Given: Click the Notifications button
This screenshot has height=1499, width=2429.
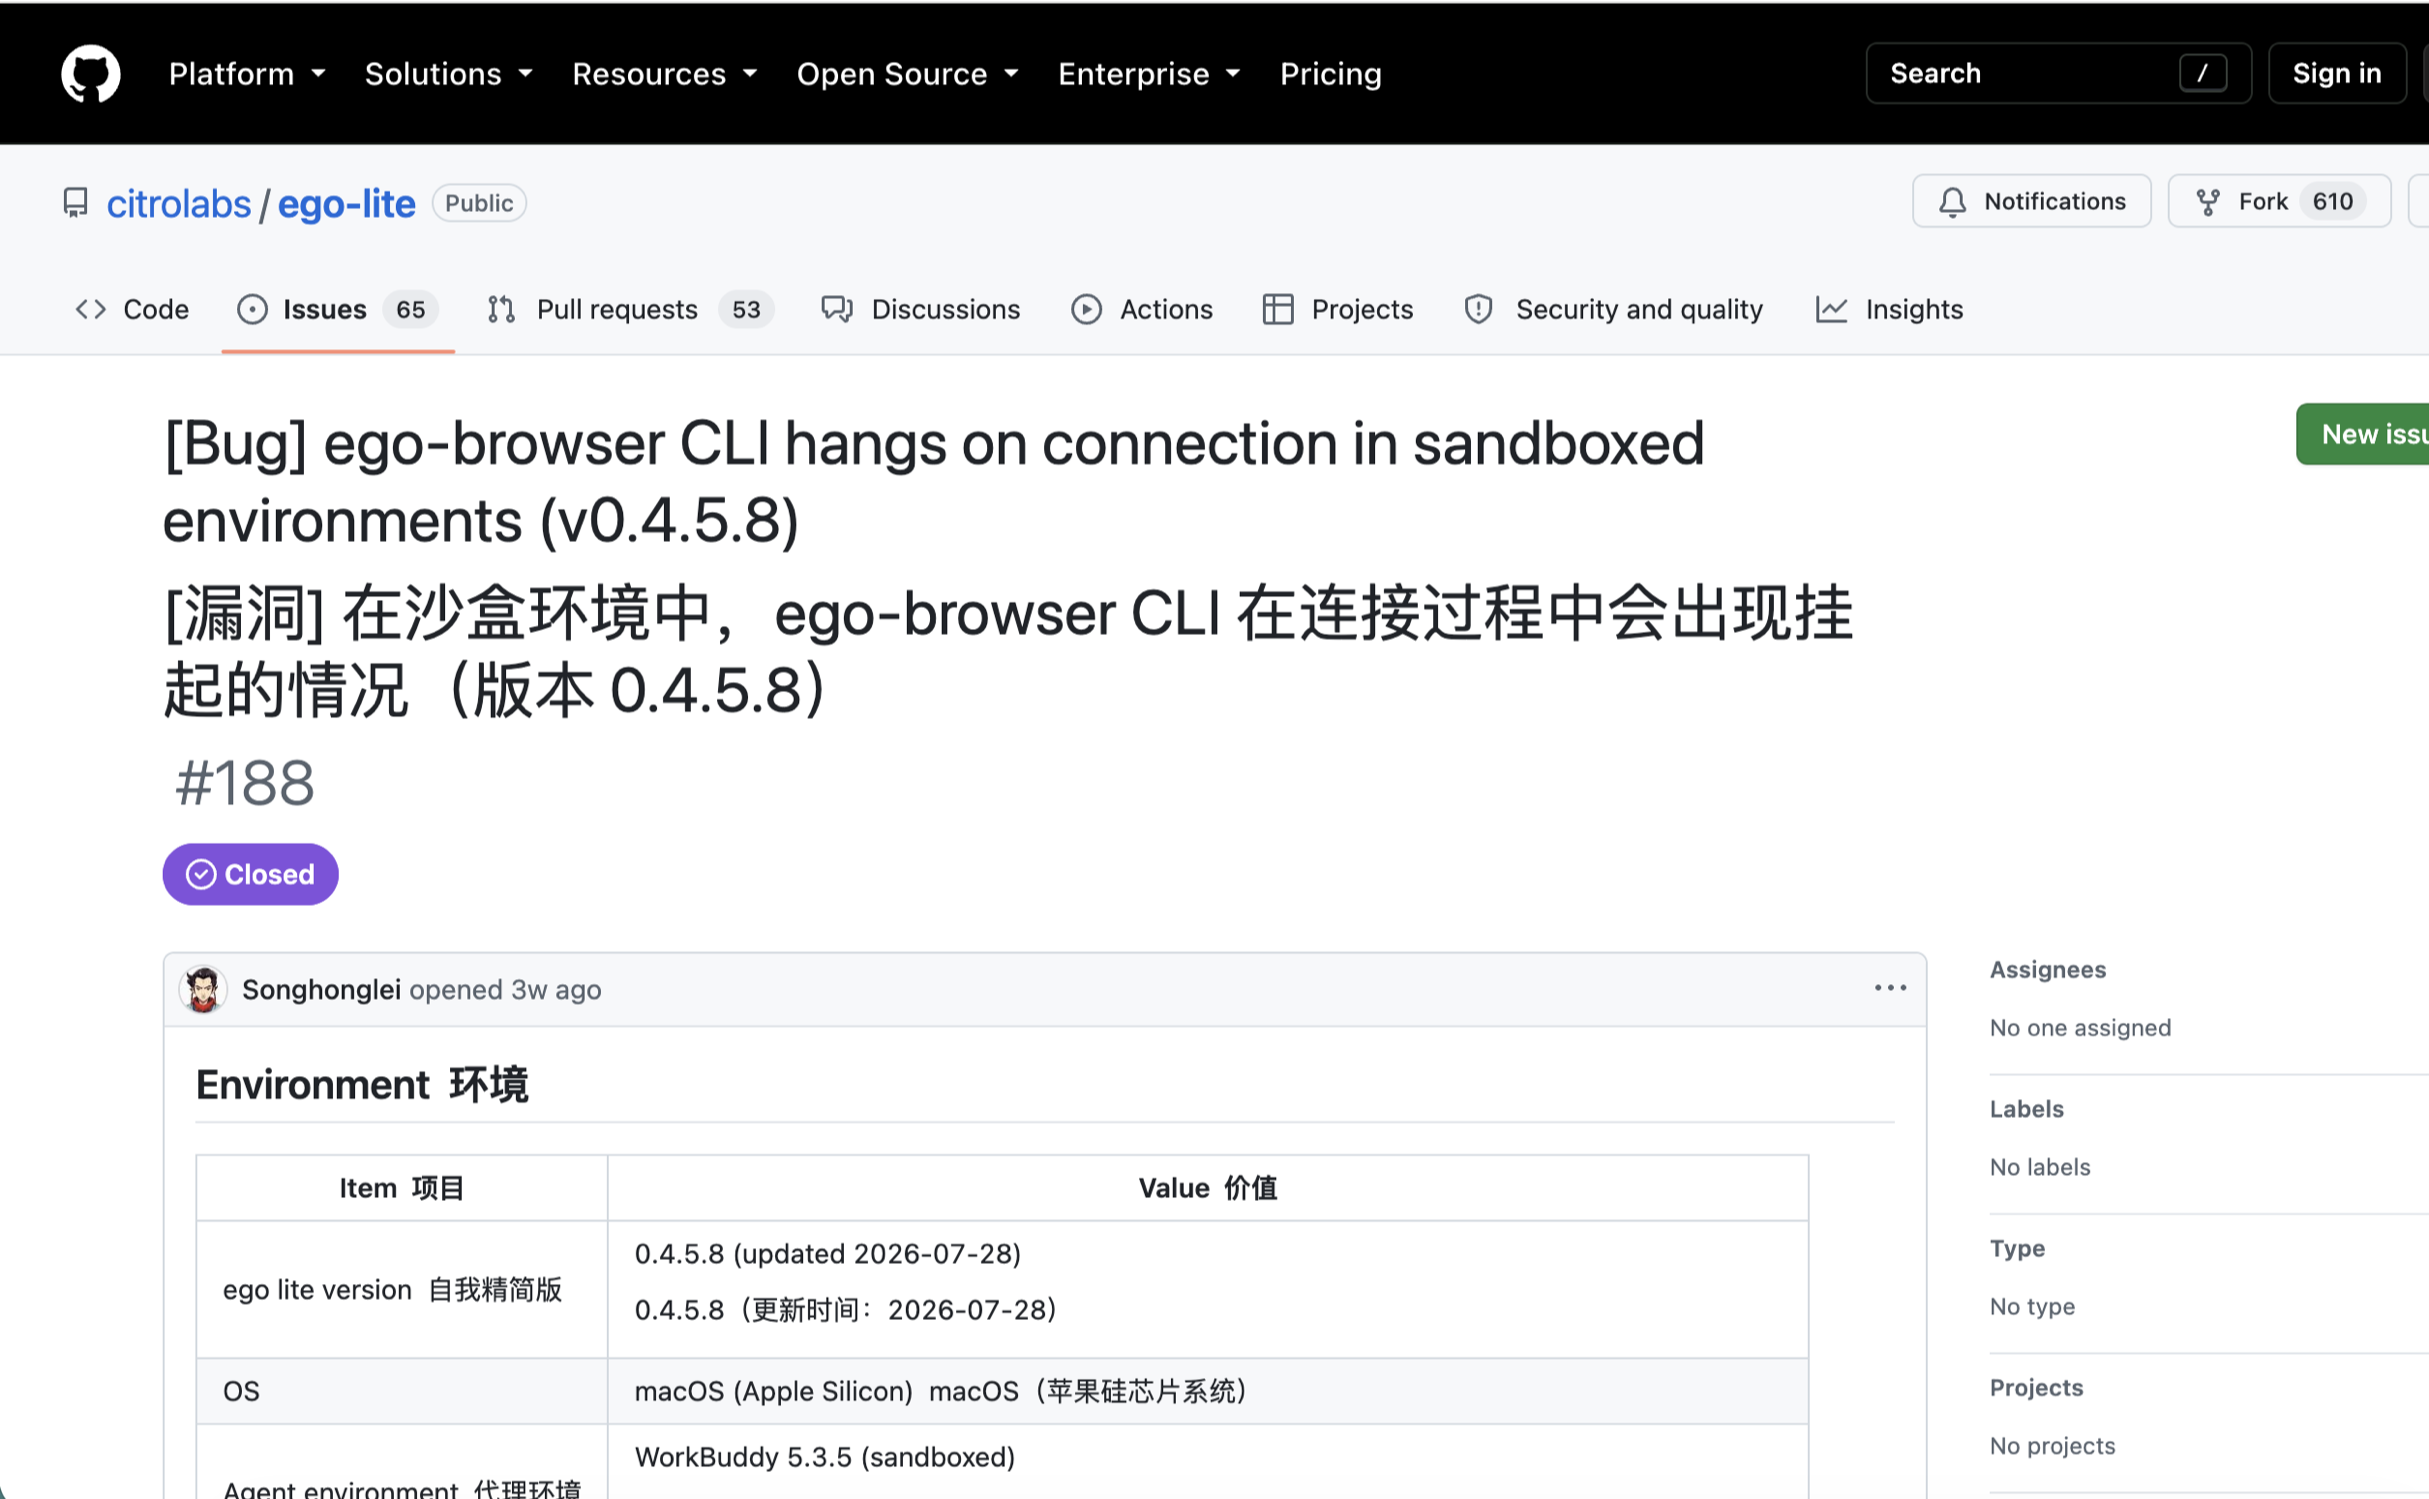Looking at the screenshot, I should pyautogui.click(x=2031, y=201).
